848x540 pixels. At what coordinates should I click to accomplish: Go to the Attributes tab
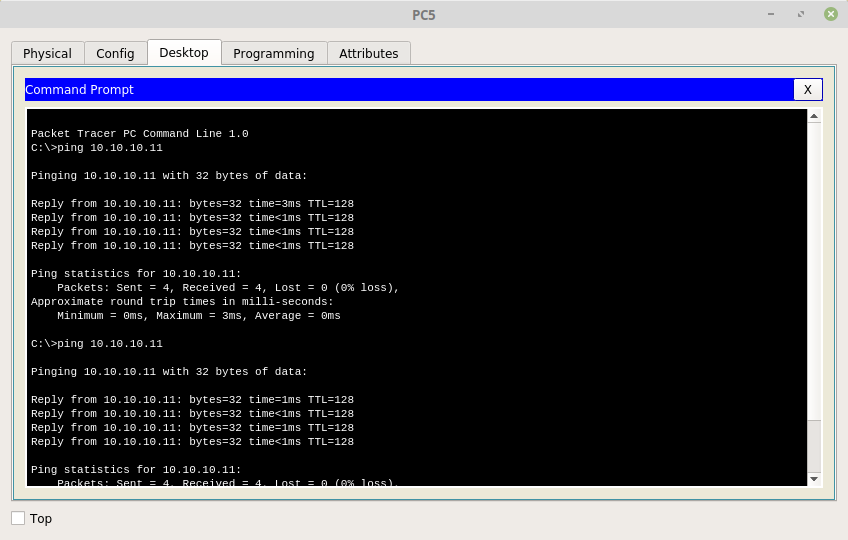point(369,54)
